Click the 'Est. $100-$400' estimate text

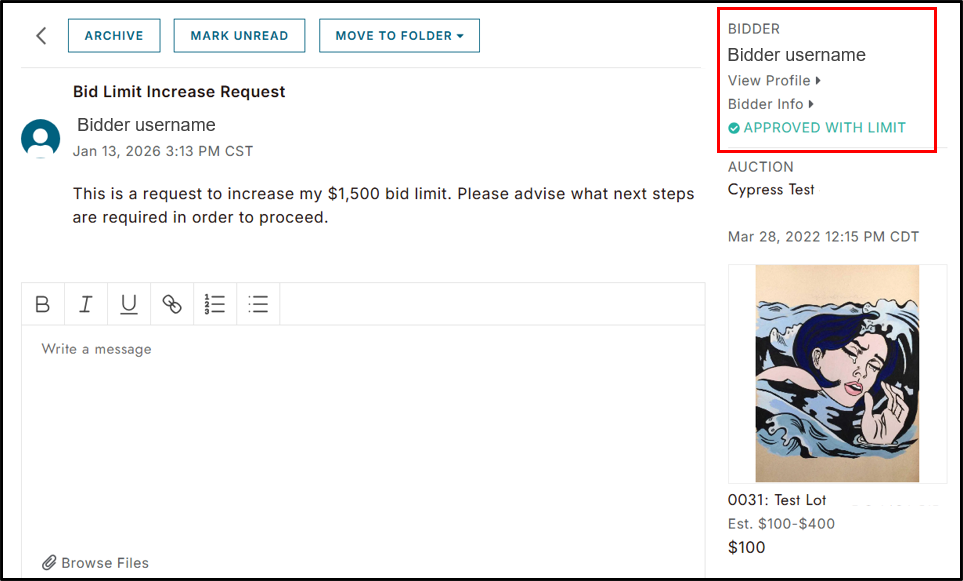(781, 524)
